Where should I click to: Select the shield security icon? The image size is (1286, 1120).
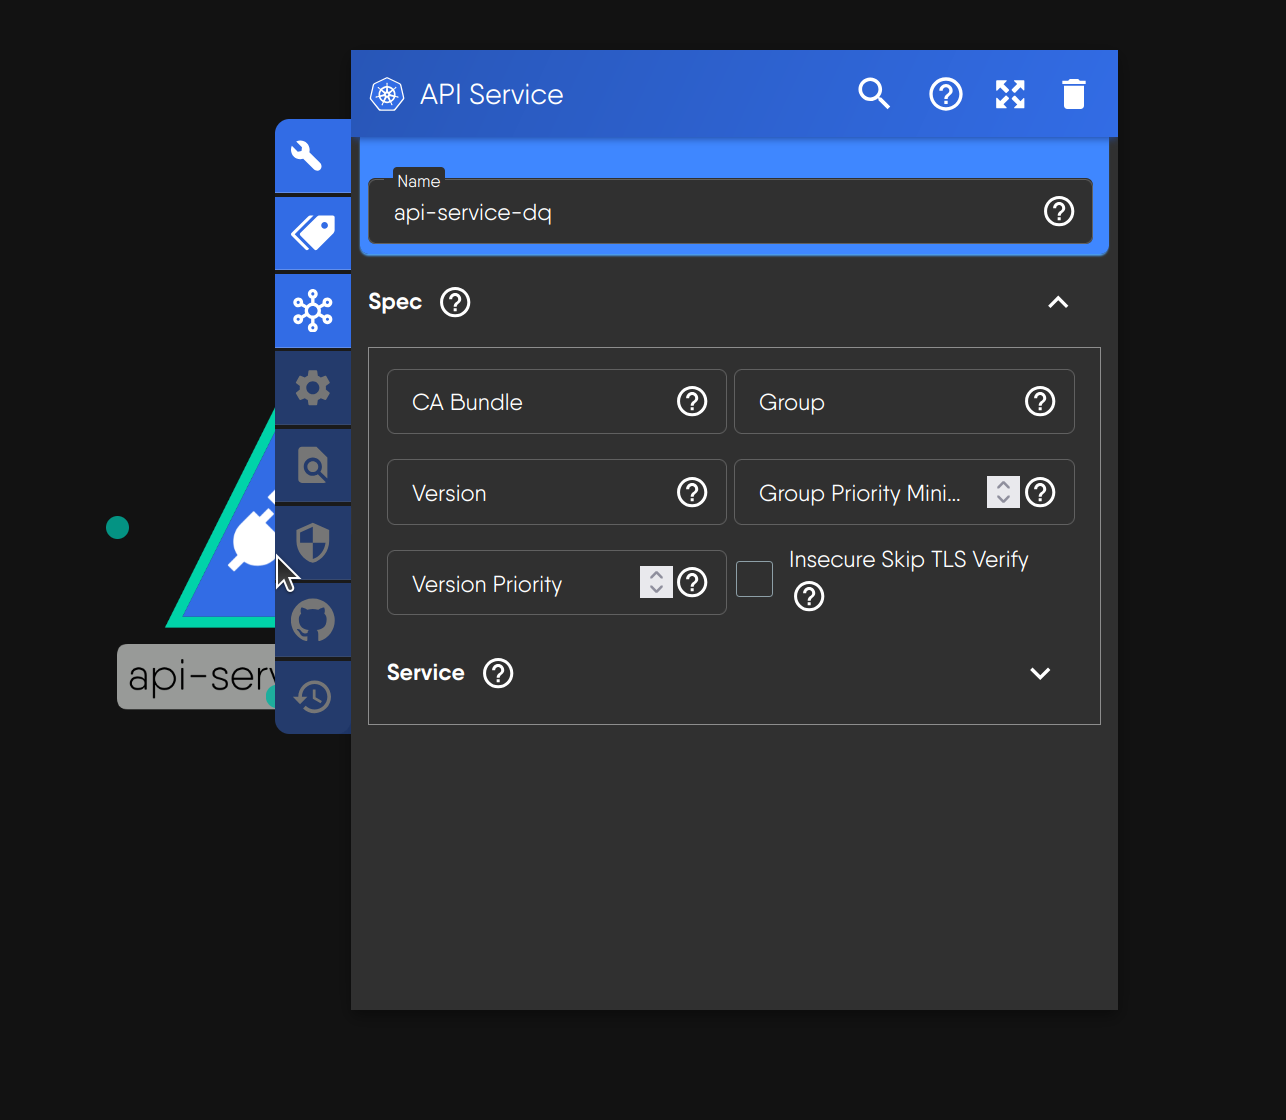312,542
